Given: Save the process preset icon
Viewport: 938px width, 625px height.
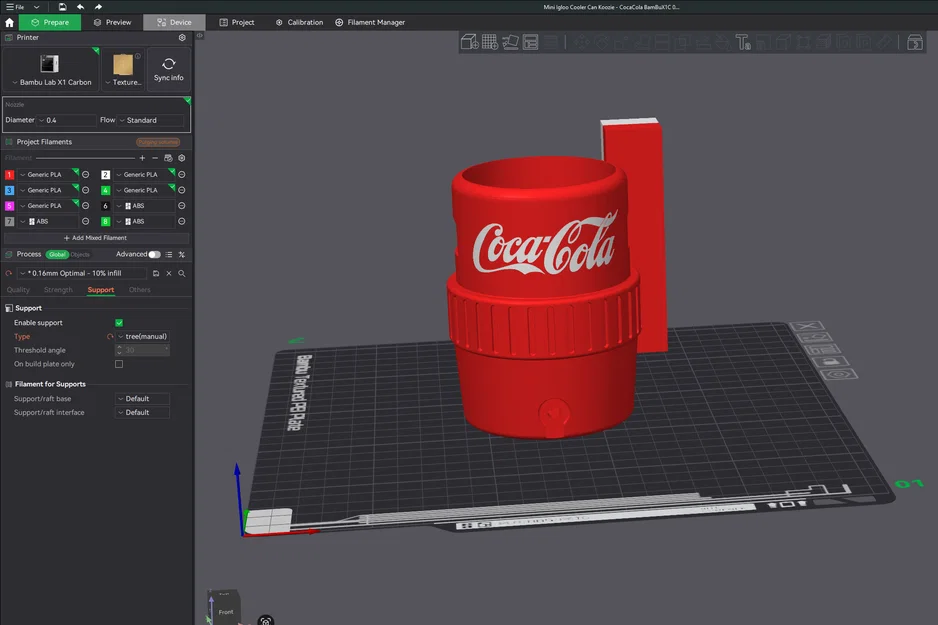Looking at the screenshot, I should [156, 273].
